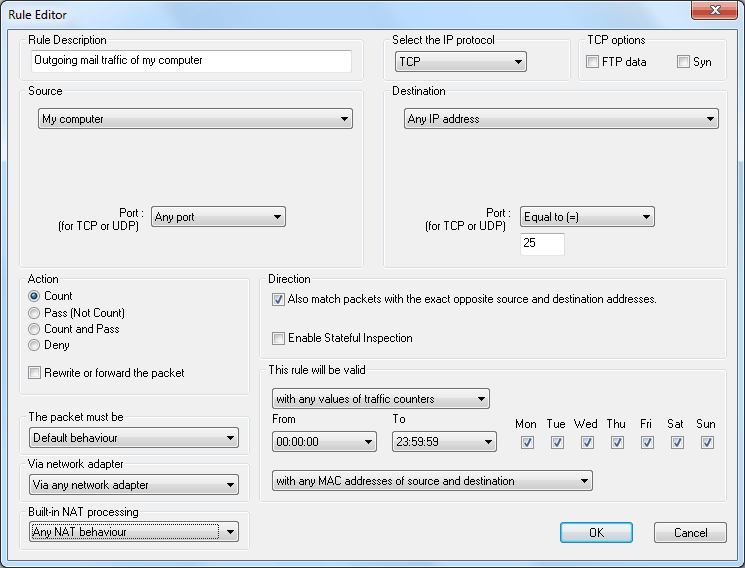Select Pass (Not Count) action
The image size is (745, 568).
(x=34, y=313)
